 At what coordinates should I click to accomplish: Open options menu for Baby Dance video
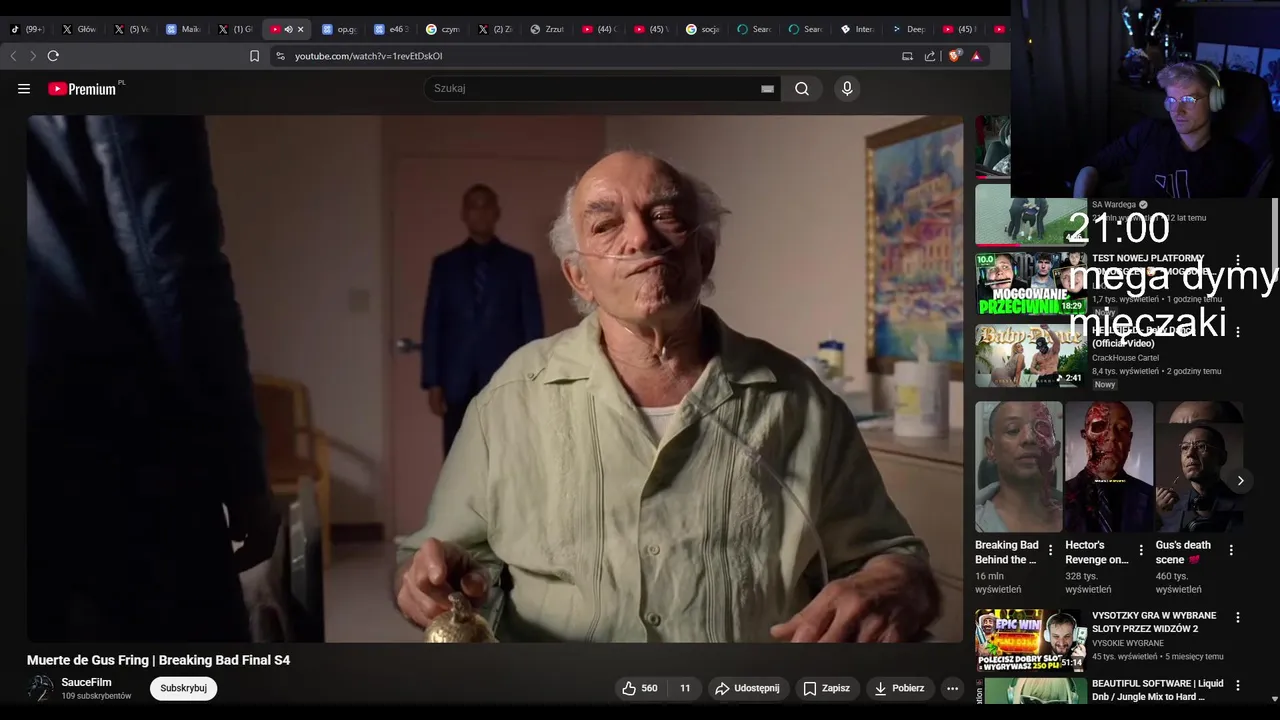tap(1238, 332)
